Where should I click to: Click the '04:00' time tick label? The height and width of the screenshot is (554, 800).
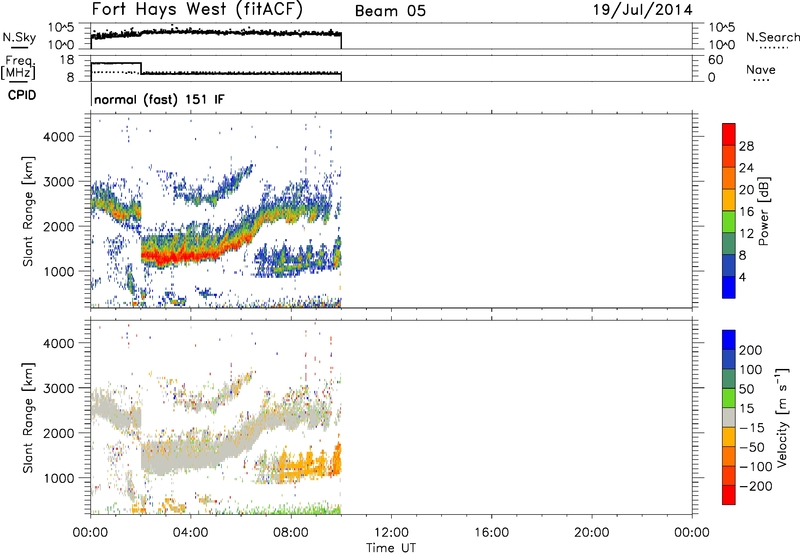(x=190, y=533)
